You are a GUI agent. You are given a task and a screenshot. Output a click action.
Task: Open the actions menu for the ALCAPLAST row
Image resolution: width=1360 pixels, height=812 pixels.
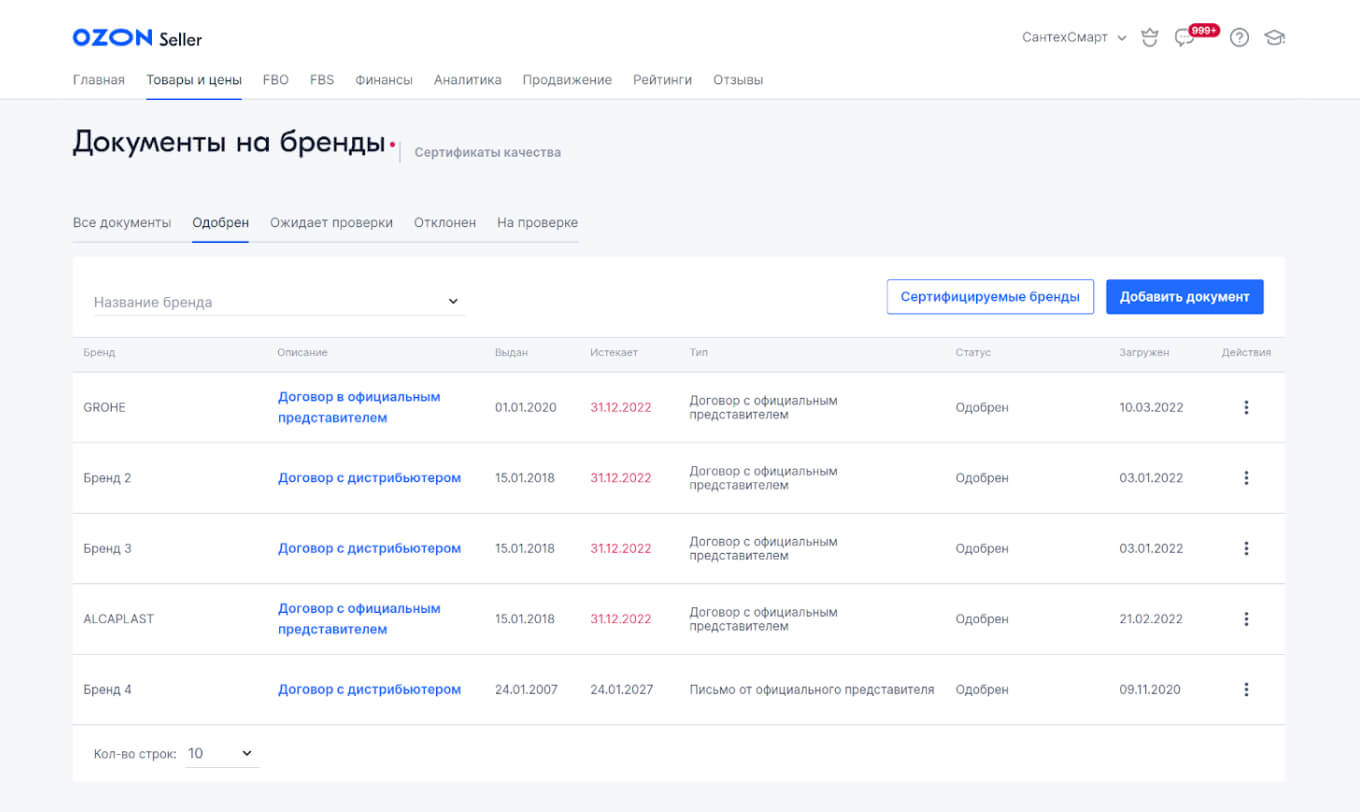pyautogui.click(x=1246, y=618)
